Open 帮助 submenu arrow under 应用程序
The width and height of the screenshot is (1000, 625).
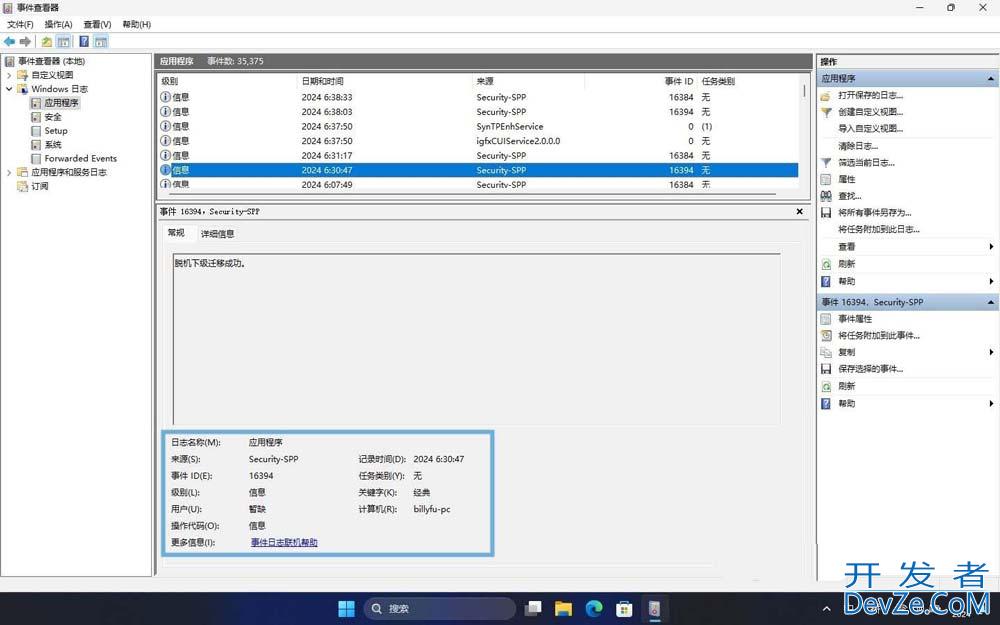coord(991,281)
